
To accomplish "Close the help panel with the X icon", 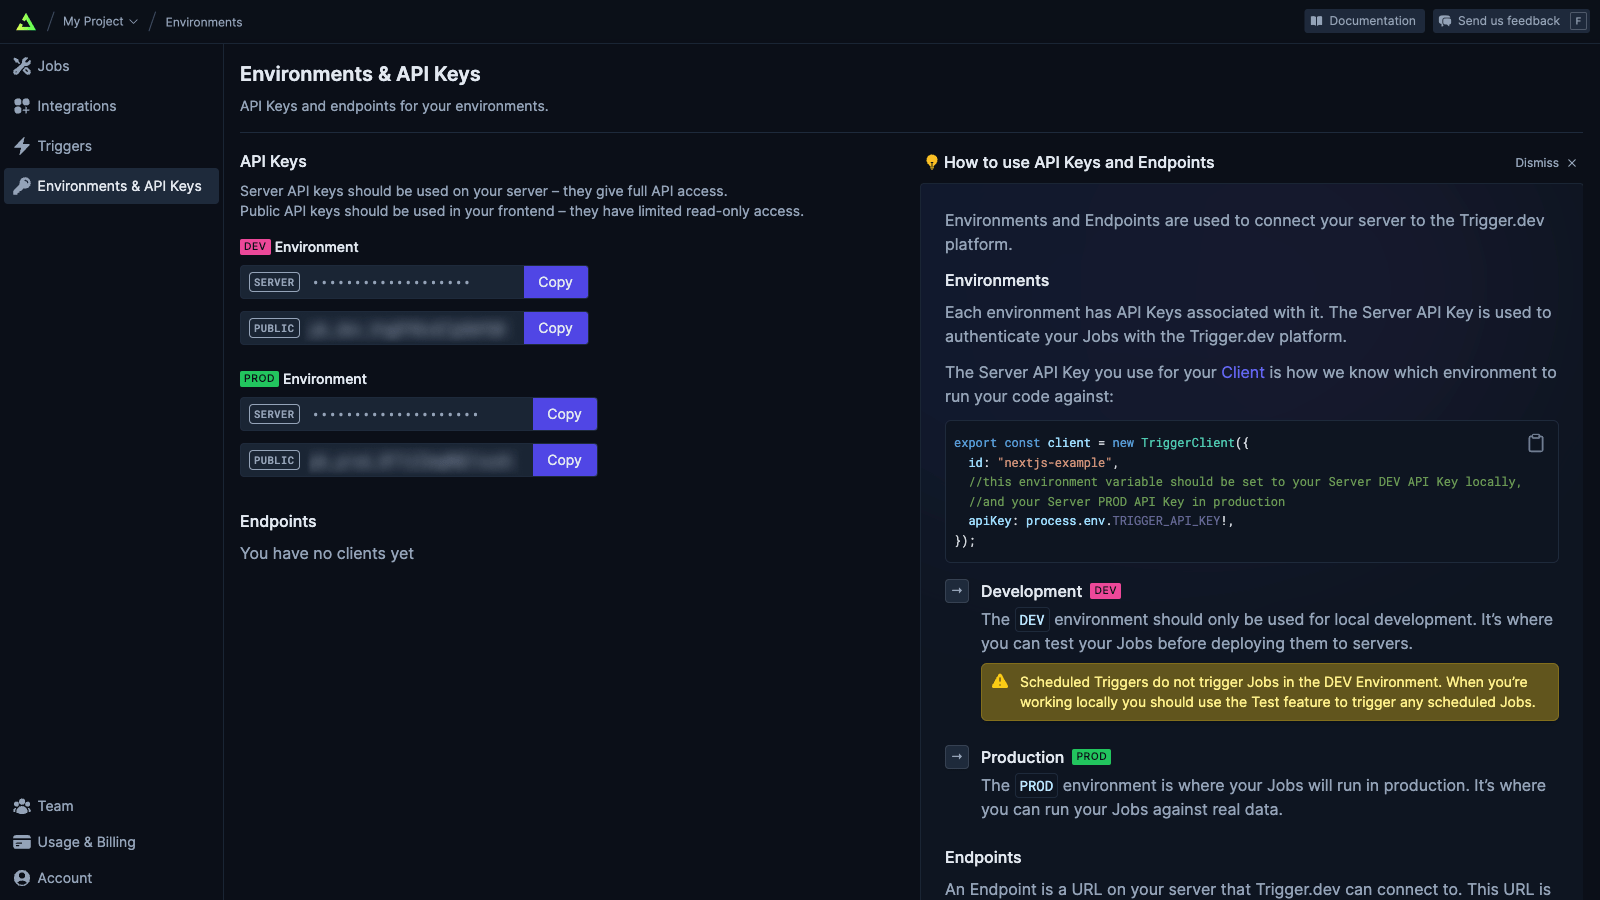I will coord(1572,163).
